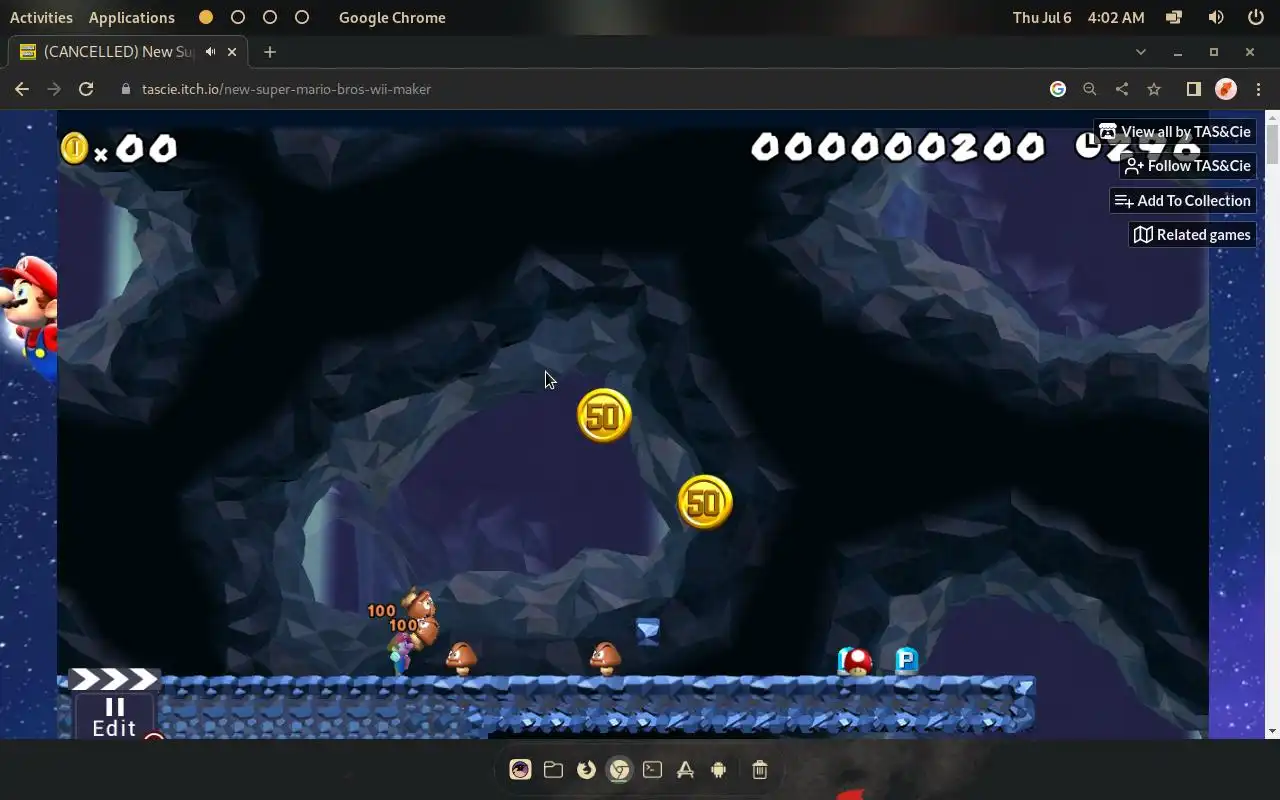Click the scrollbar down arrow
The width and height of the screenshot is (1280, 800).
1272,731
